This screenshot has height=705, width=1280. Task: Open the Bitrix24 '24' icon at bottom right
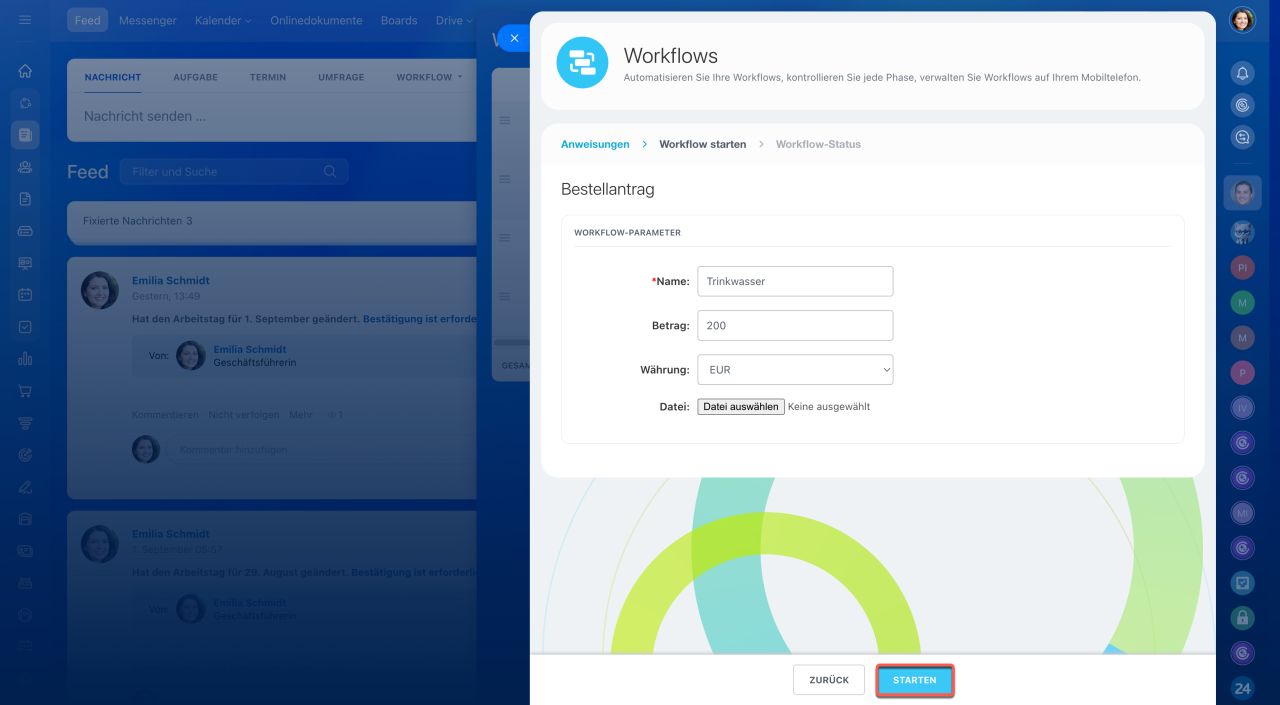1242,688
